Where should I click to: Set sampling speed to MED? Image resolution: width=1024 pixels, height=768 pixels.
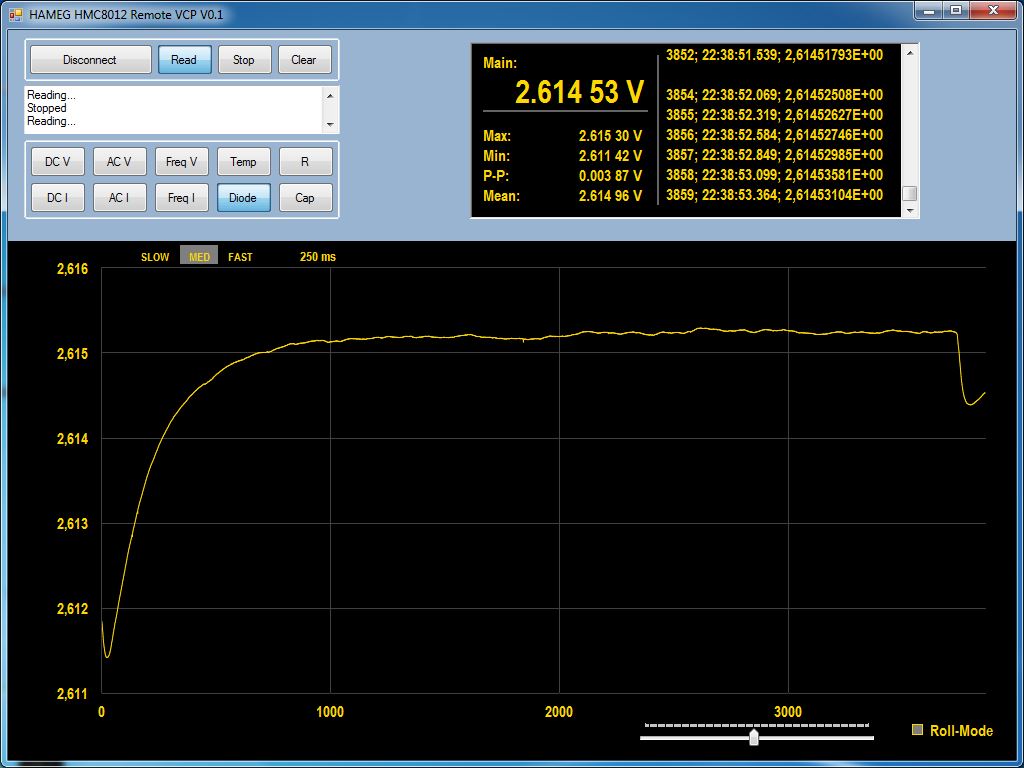[199, 257]
